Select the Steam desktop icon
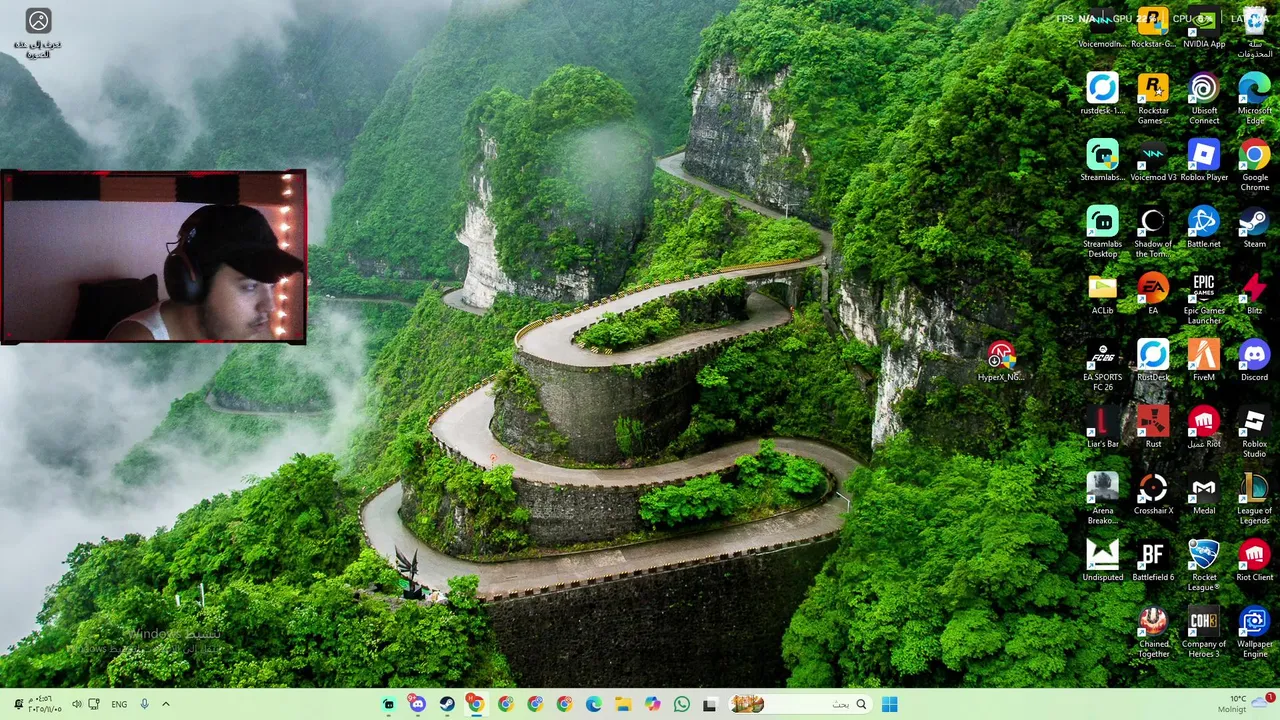This screenshot has width=1280, height=720. coord(1255,228)
